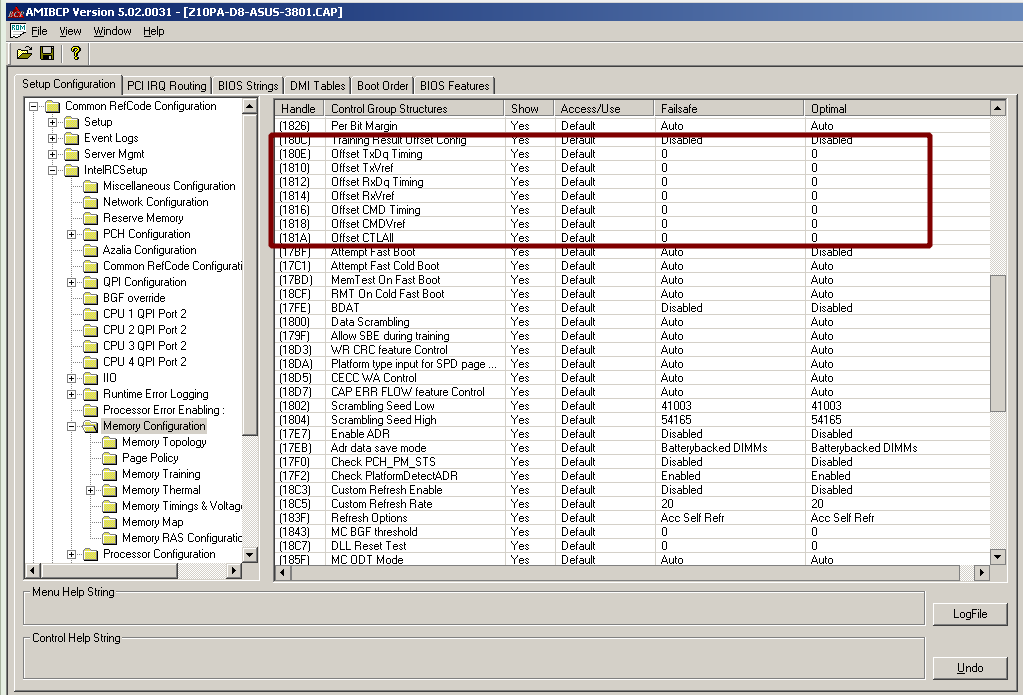Open the View menu

(69, 31)
